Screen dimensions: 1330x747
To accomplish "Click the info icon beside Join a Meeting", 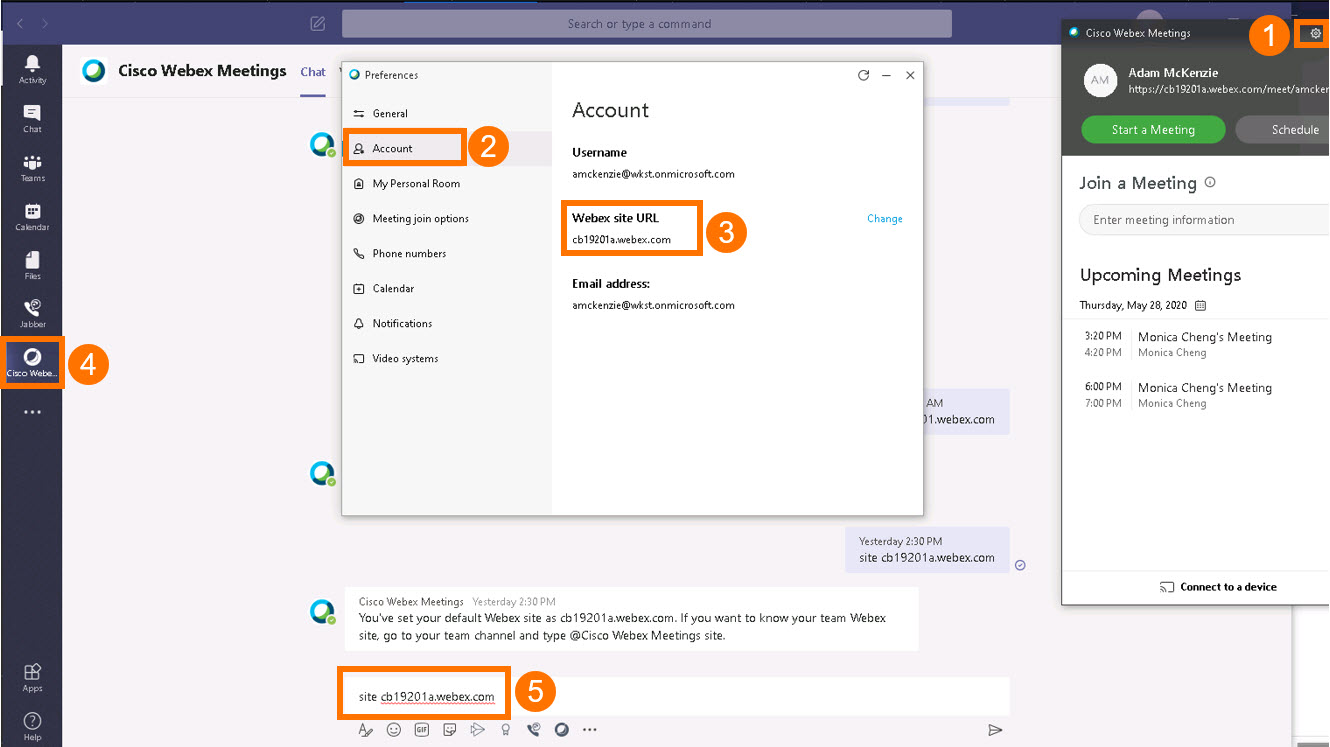I will (x=1210, y=183).
